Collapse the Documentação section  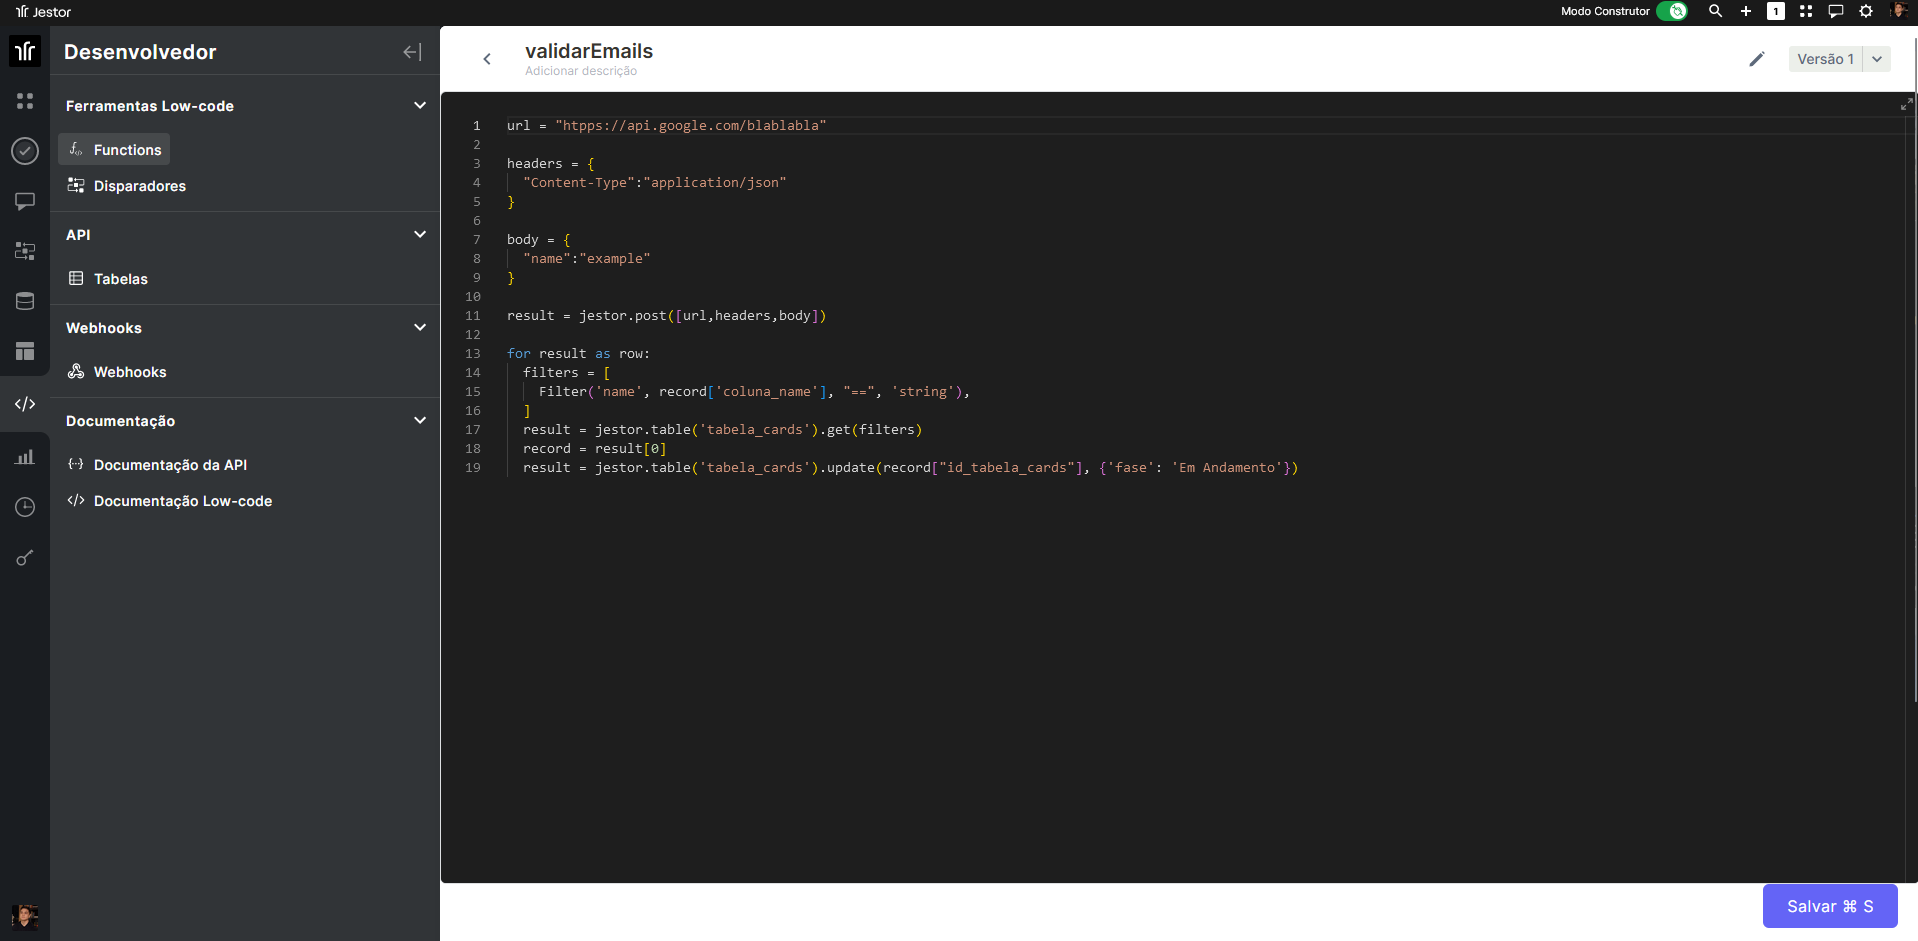(x=420, y=420)
